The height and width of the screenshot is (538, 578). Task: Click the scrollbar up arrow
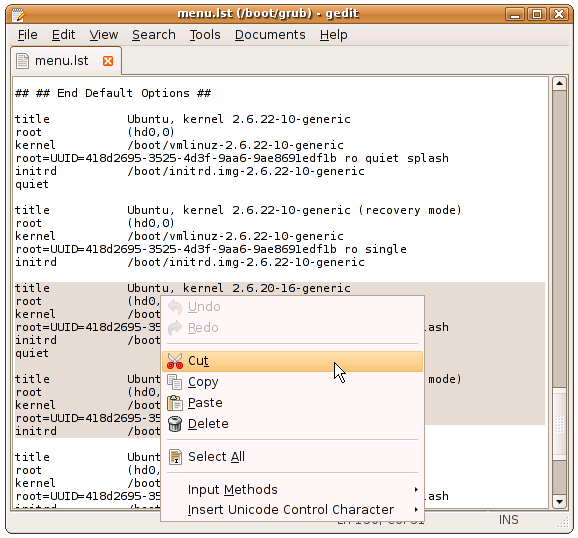pos(559,84)
